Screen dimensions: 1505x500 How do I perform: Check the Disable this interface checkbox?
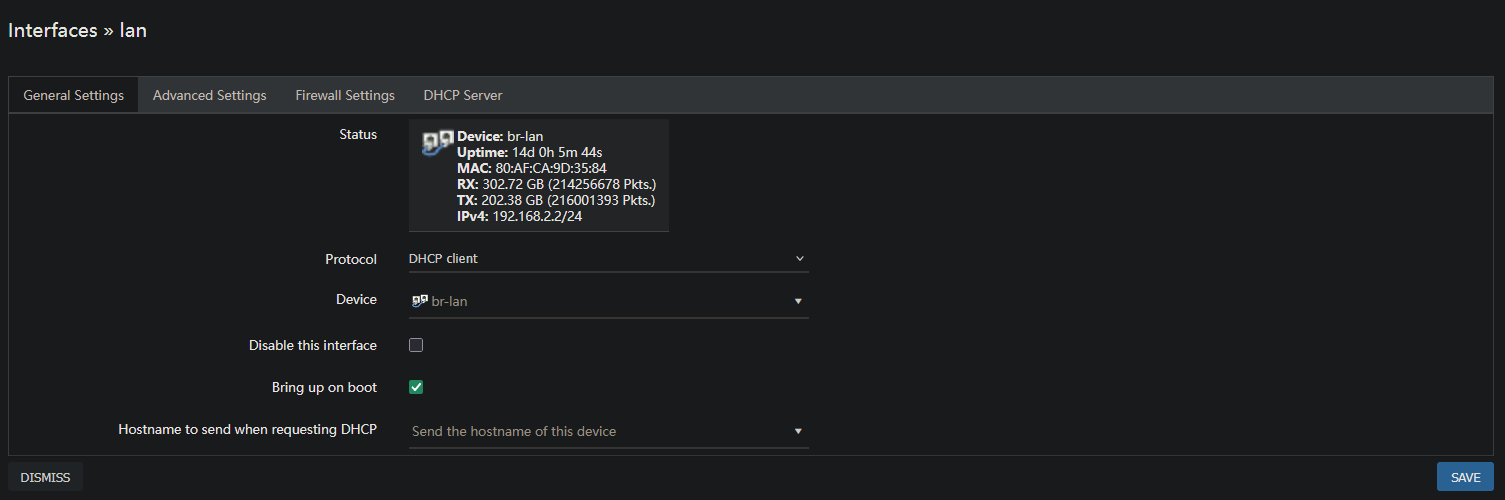click(416, 345)
